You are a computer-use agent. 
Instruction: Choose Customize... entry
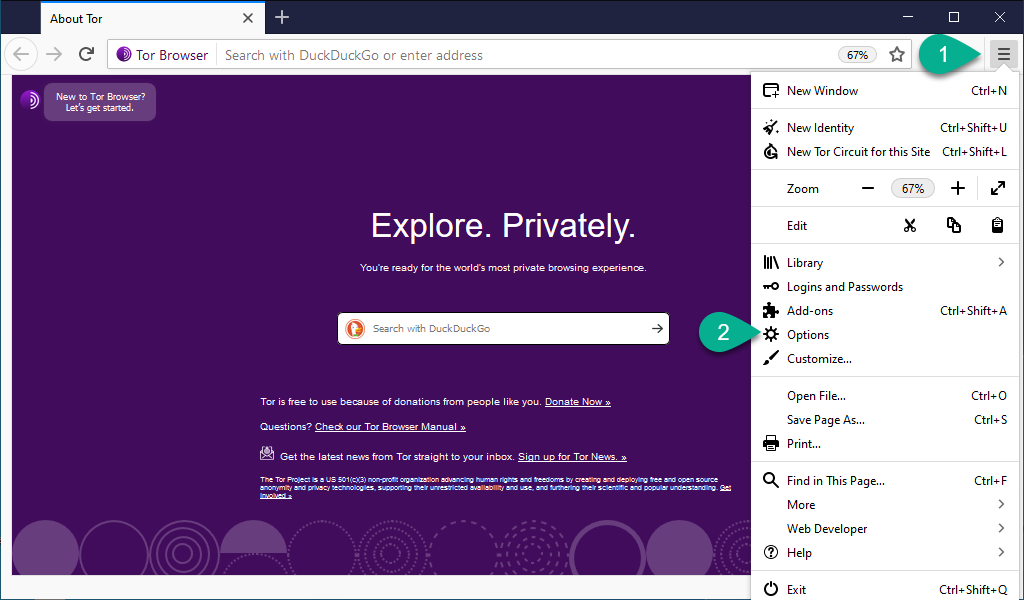pos(885,359)
